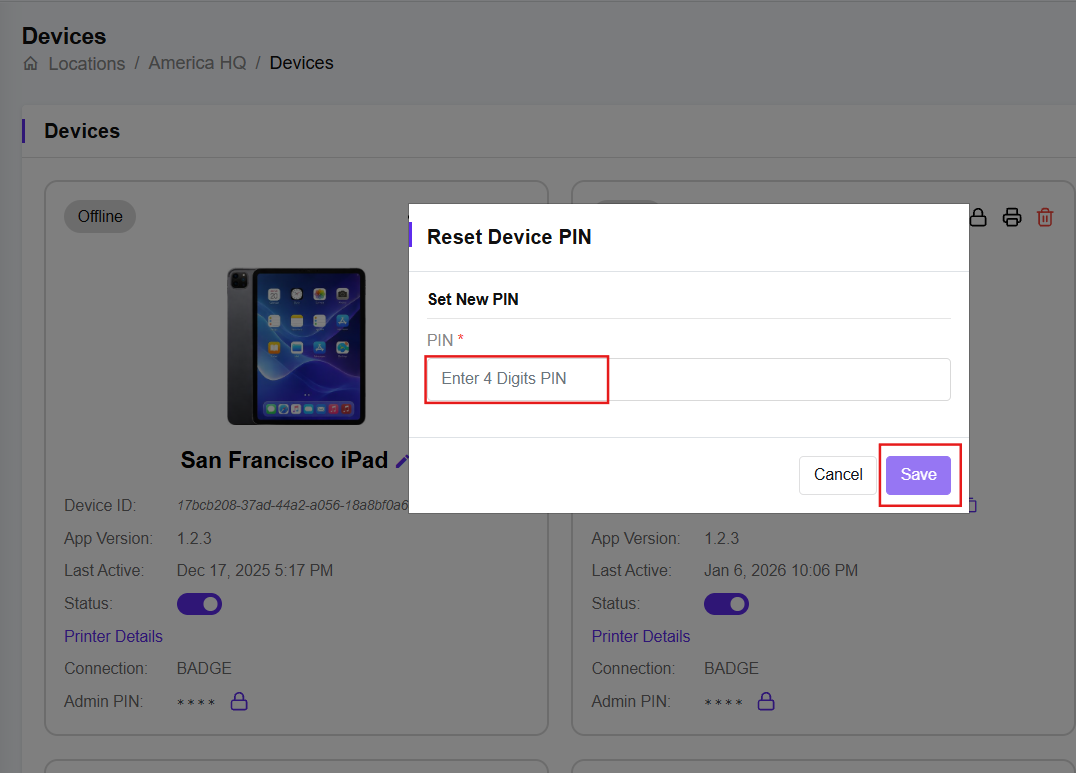The image size is (1076, 773).
Task: Open America HQ breadcrumb link
Action: [x=198, y=62]
